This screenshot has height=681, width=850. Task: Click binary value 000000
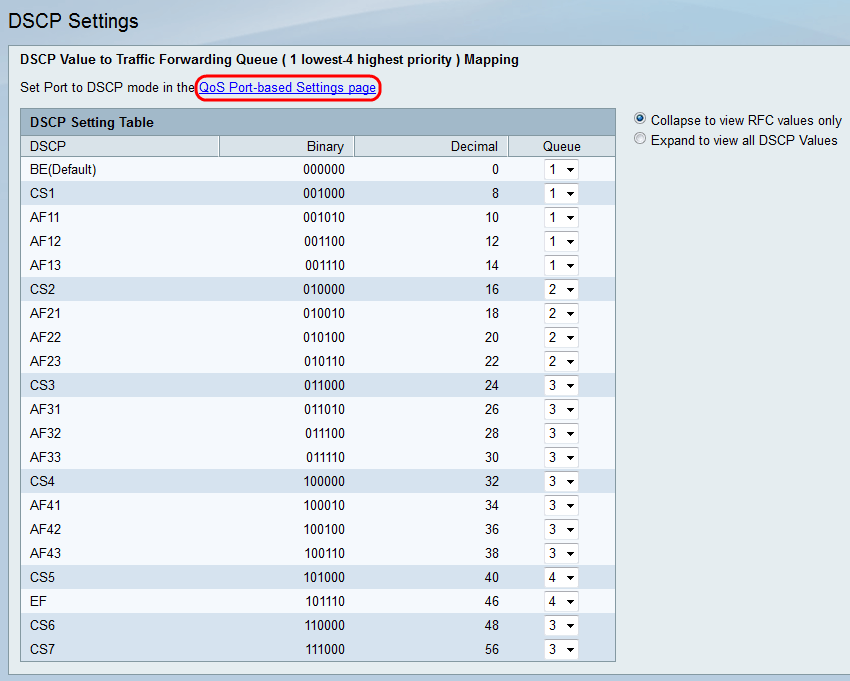324,170
